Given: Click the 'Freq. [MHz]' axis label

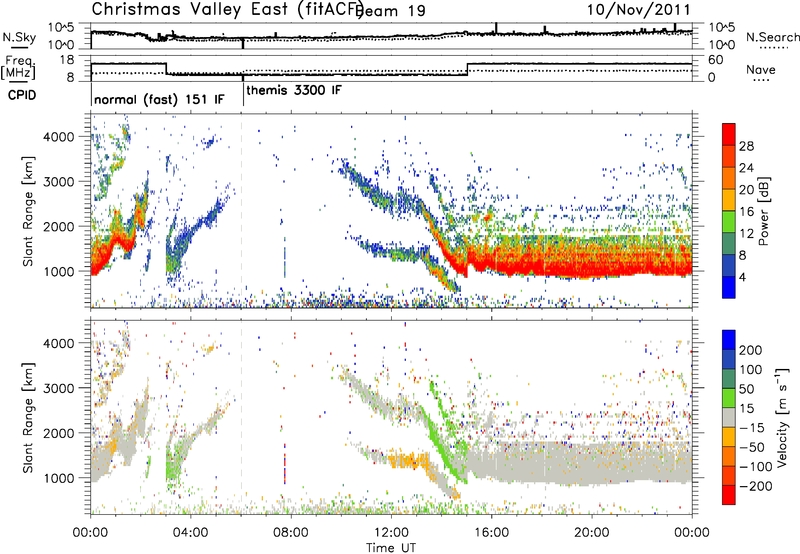Looking at the screenshot, I should pos(19,68).
